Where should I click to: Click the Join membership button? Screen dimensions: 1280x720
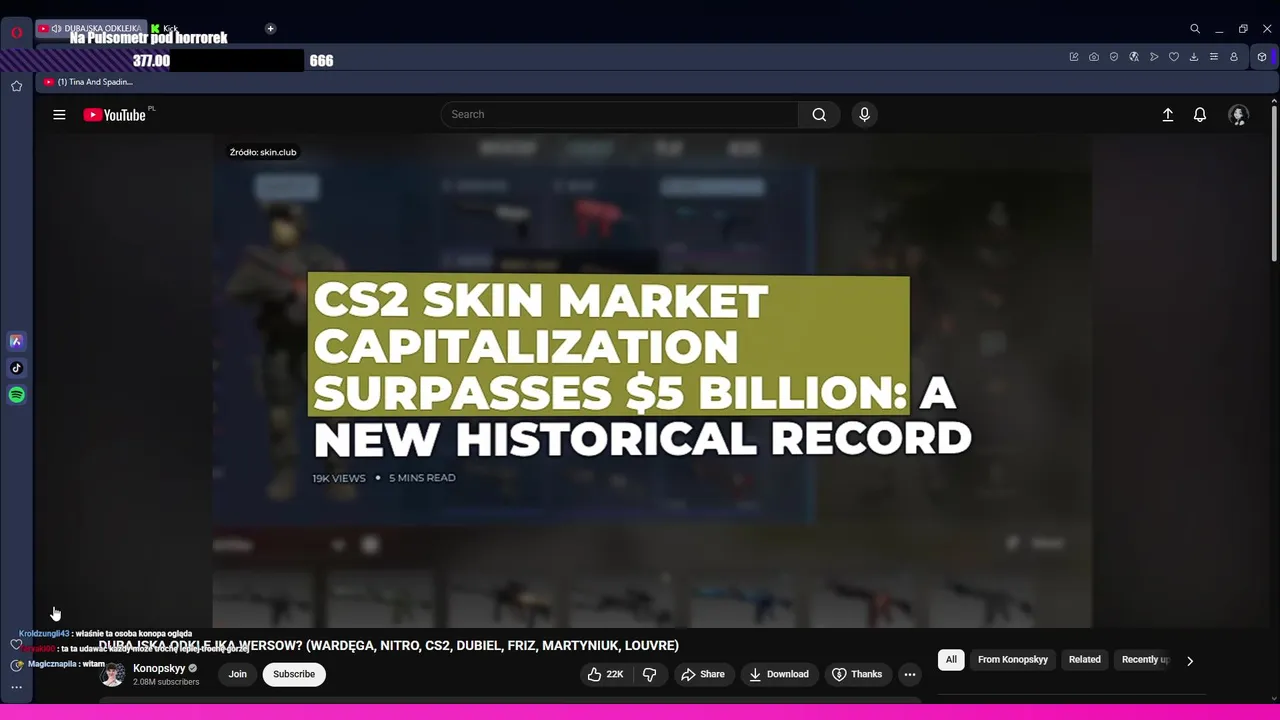(x=237, y=674)
